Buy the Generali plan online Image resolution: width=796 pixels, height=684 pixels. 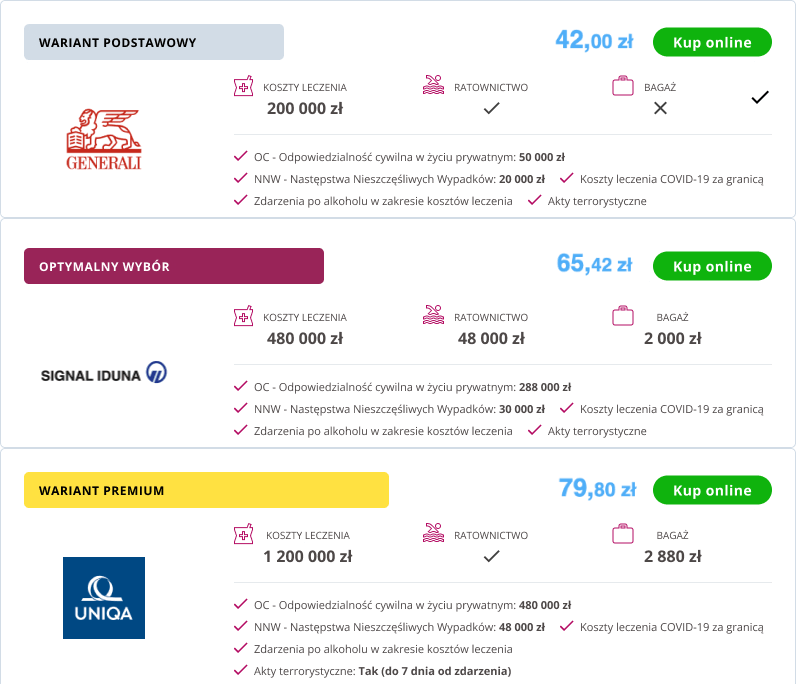pyautogui.click(x=712, y=42)
